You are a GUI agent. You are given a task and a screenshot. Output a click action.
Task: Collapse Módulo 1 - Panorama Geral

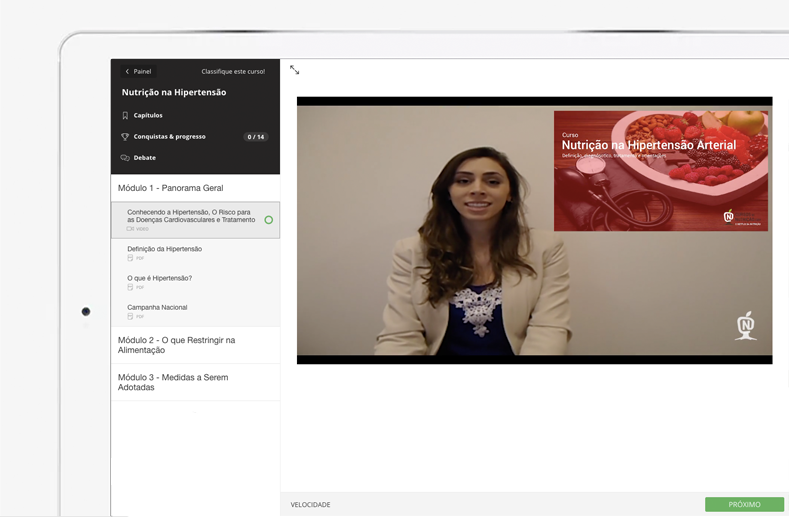coord(195,188)
